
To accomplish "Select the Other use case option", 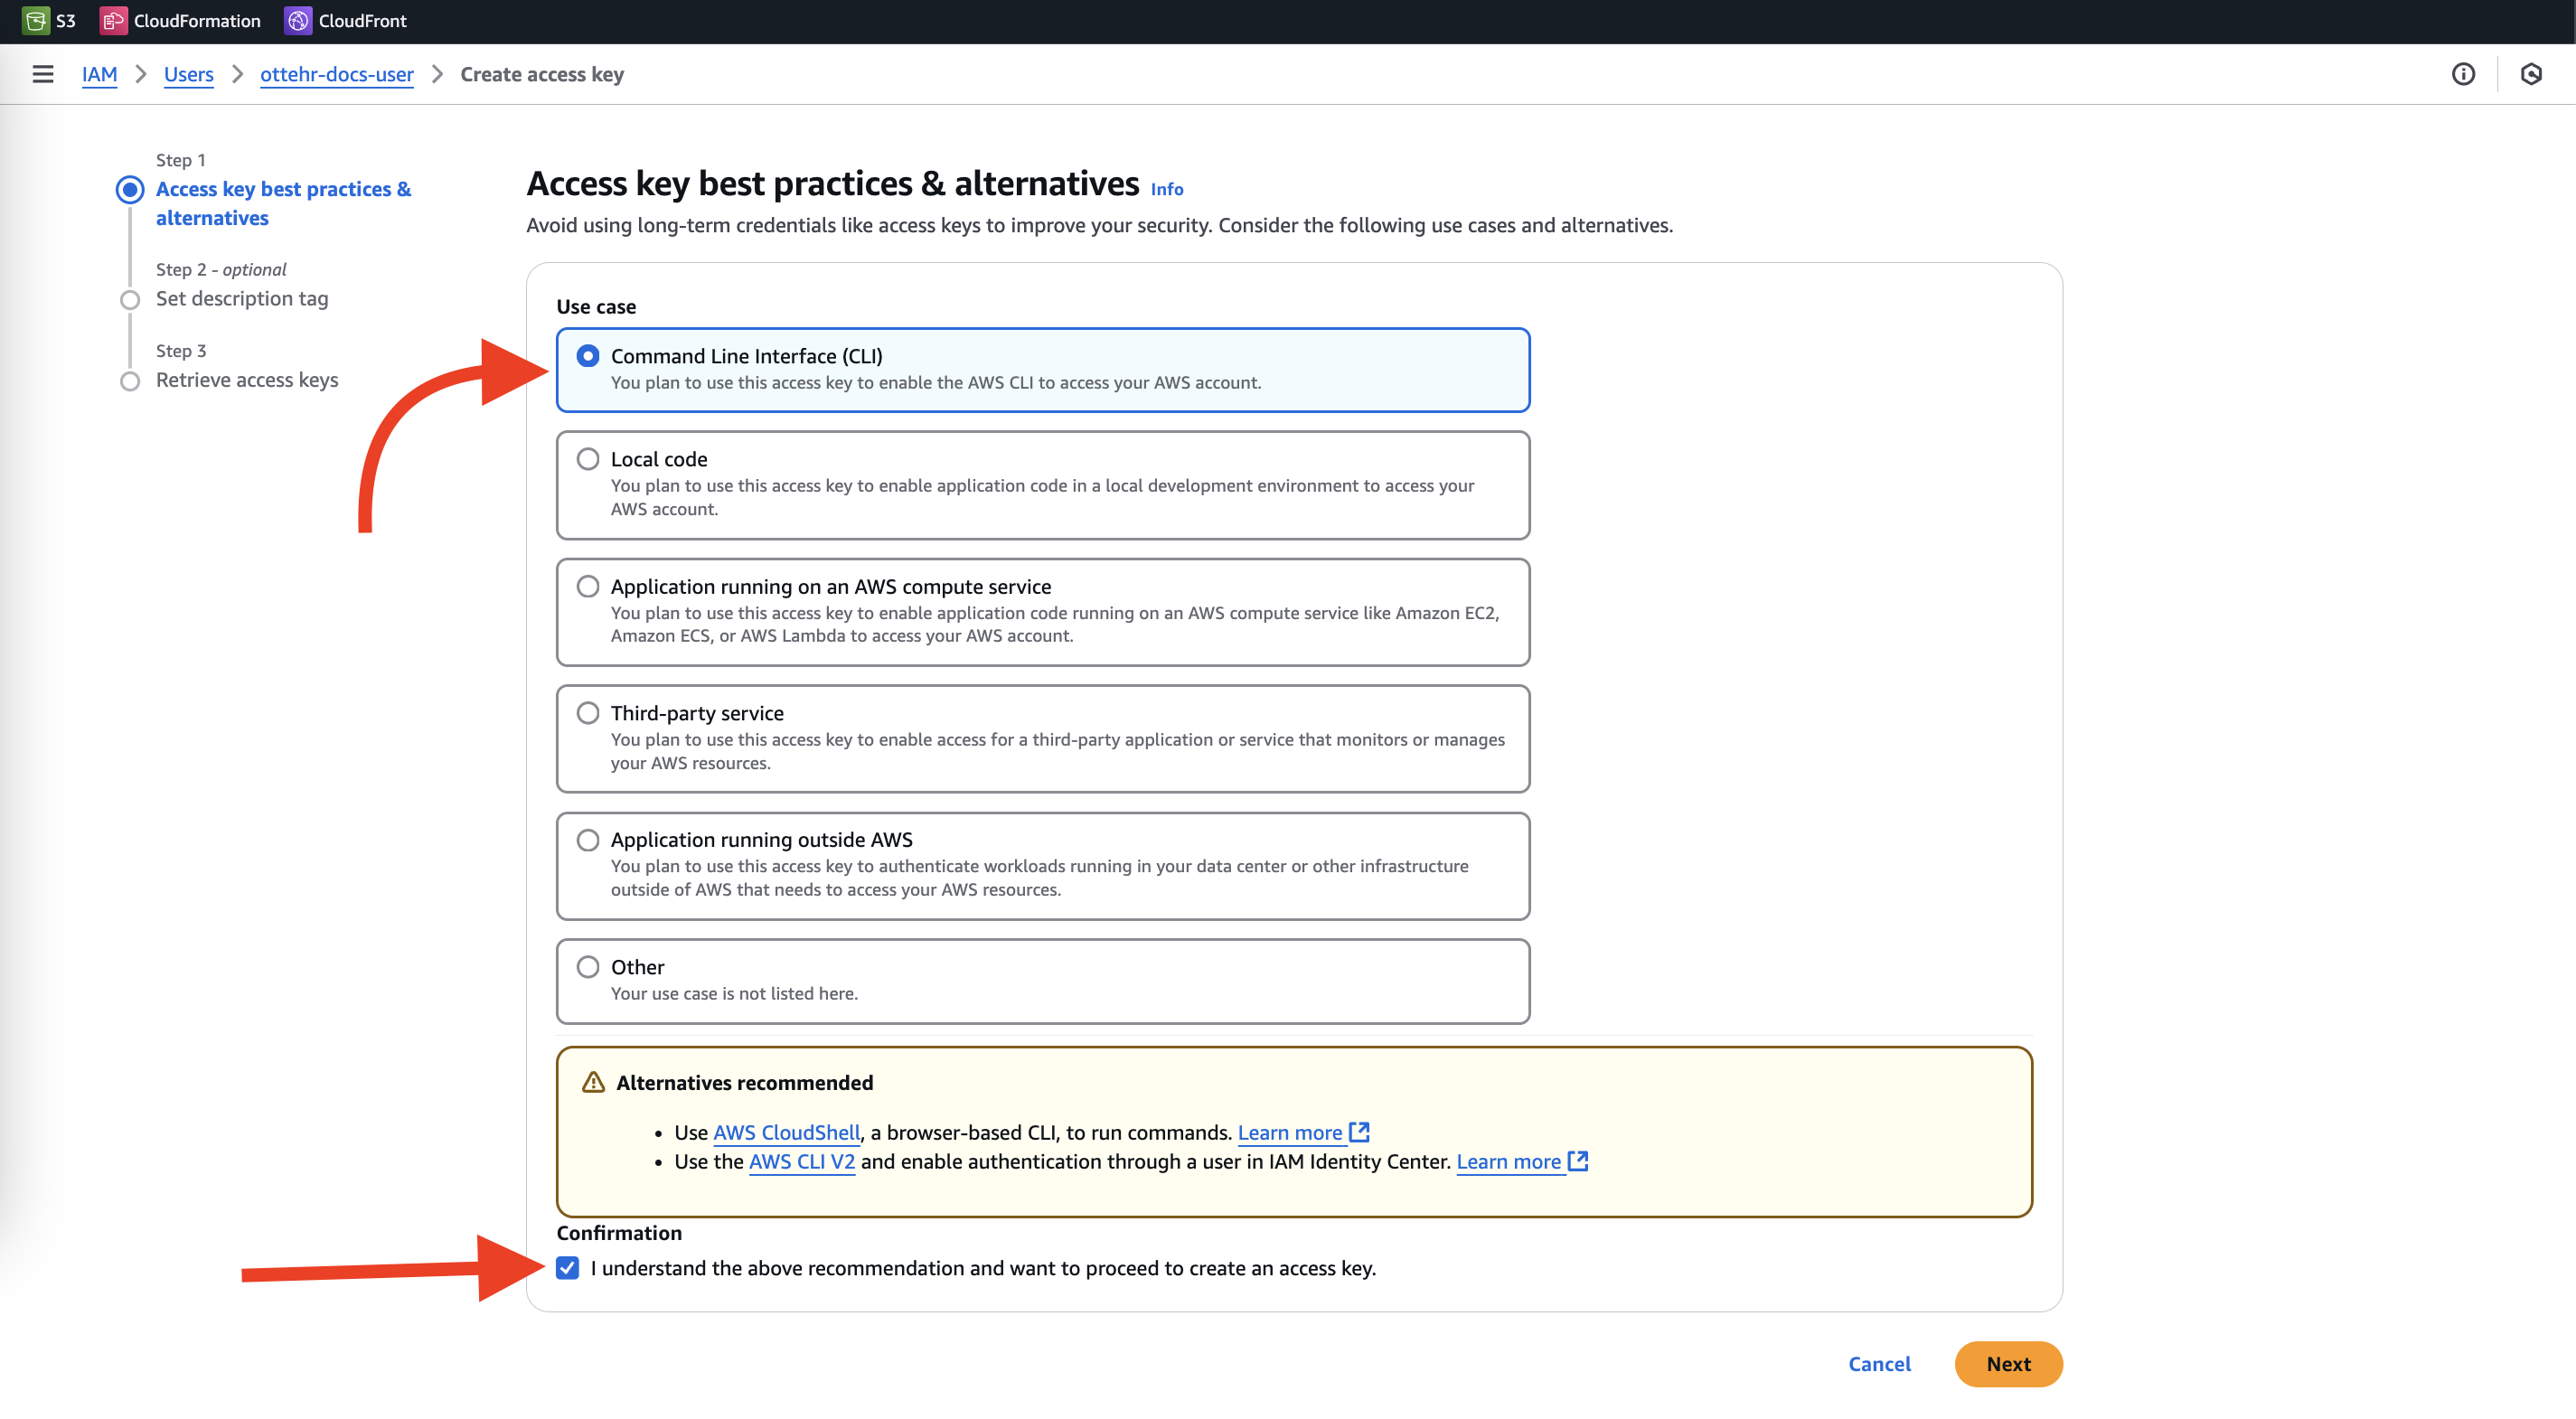I will pyautogui.click(x=588, y=966).
